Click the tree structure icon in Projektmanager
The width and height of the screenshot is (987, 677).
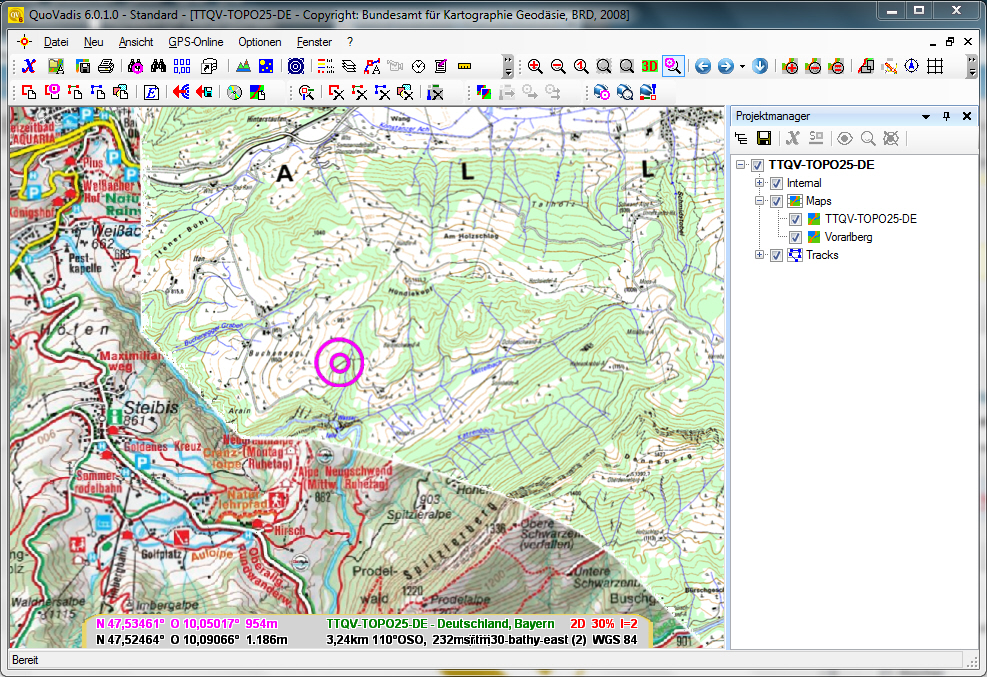coord(742,138)
